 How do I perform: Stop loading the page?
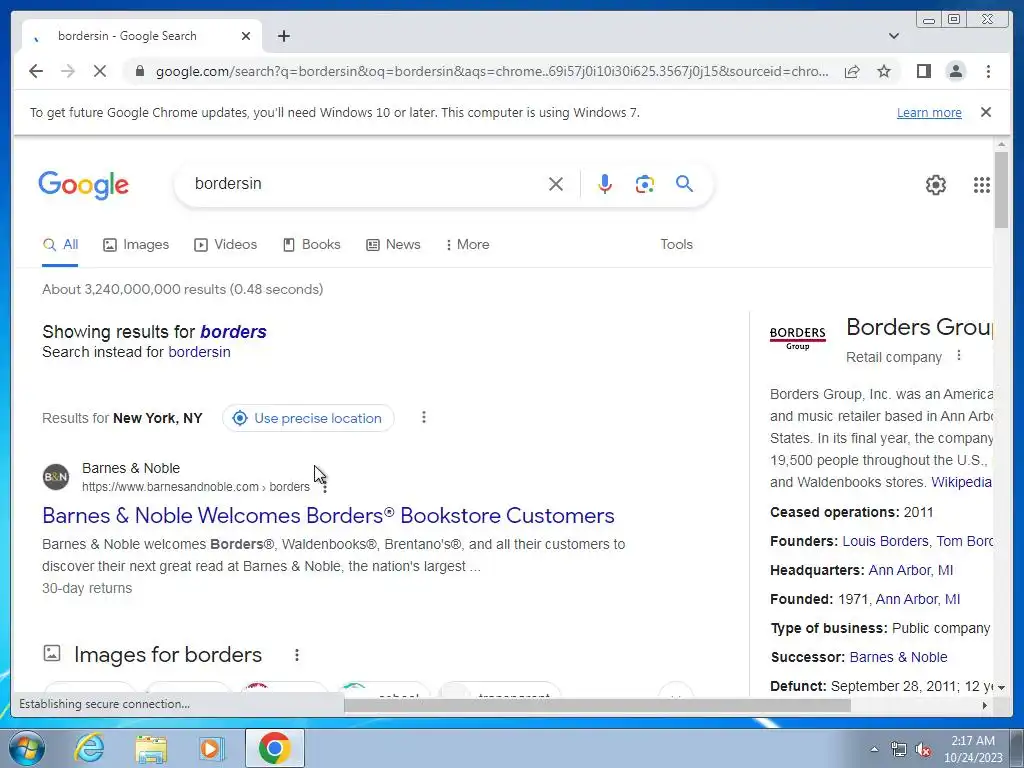coord(100,71)
